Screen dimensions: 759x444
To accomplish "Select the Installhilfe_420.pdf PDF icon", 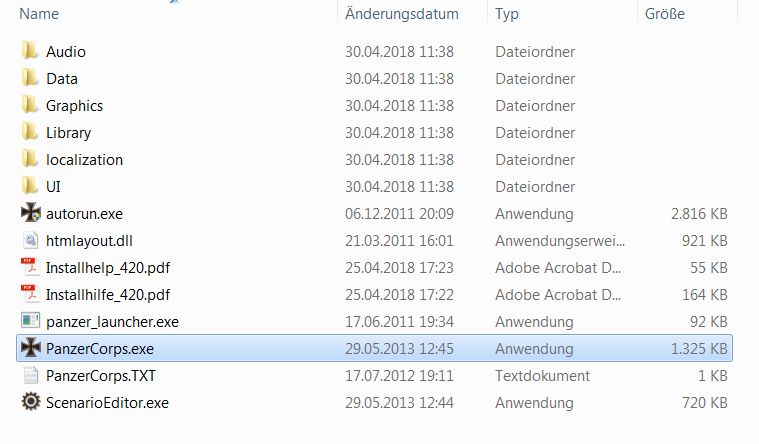I will pyautogui.click(x=30, y=294).
